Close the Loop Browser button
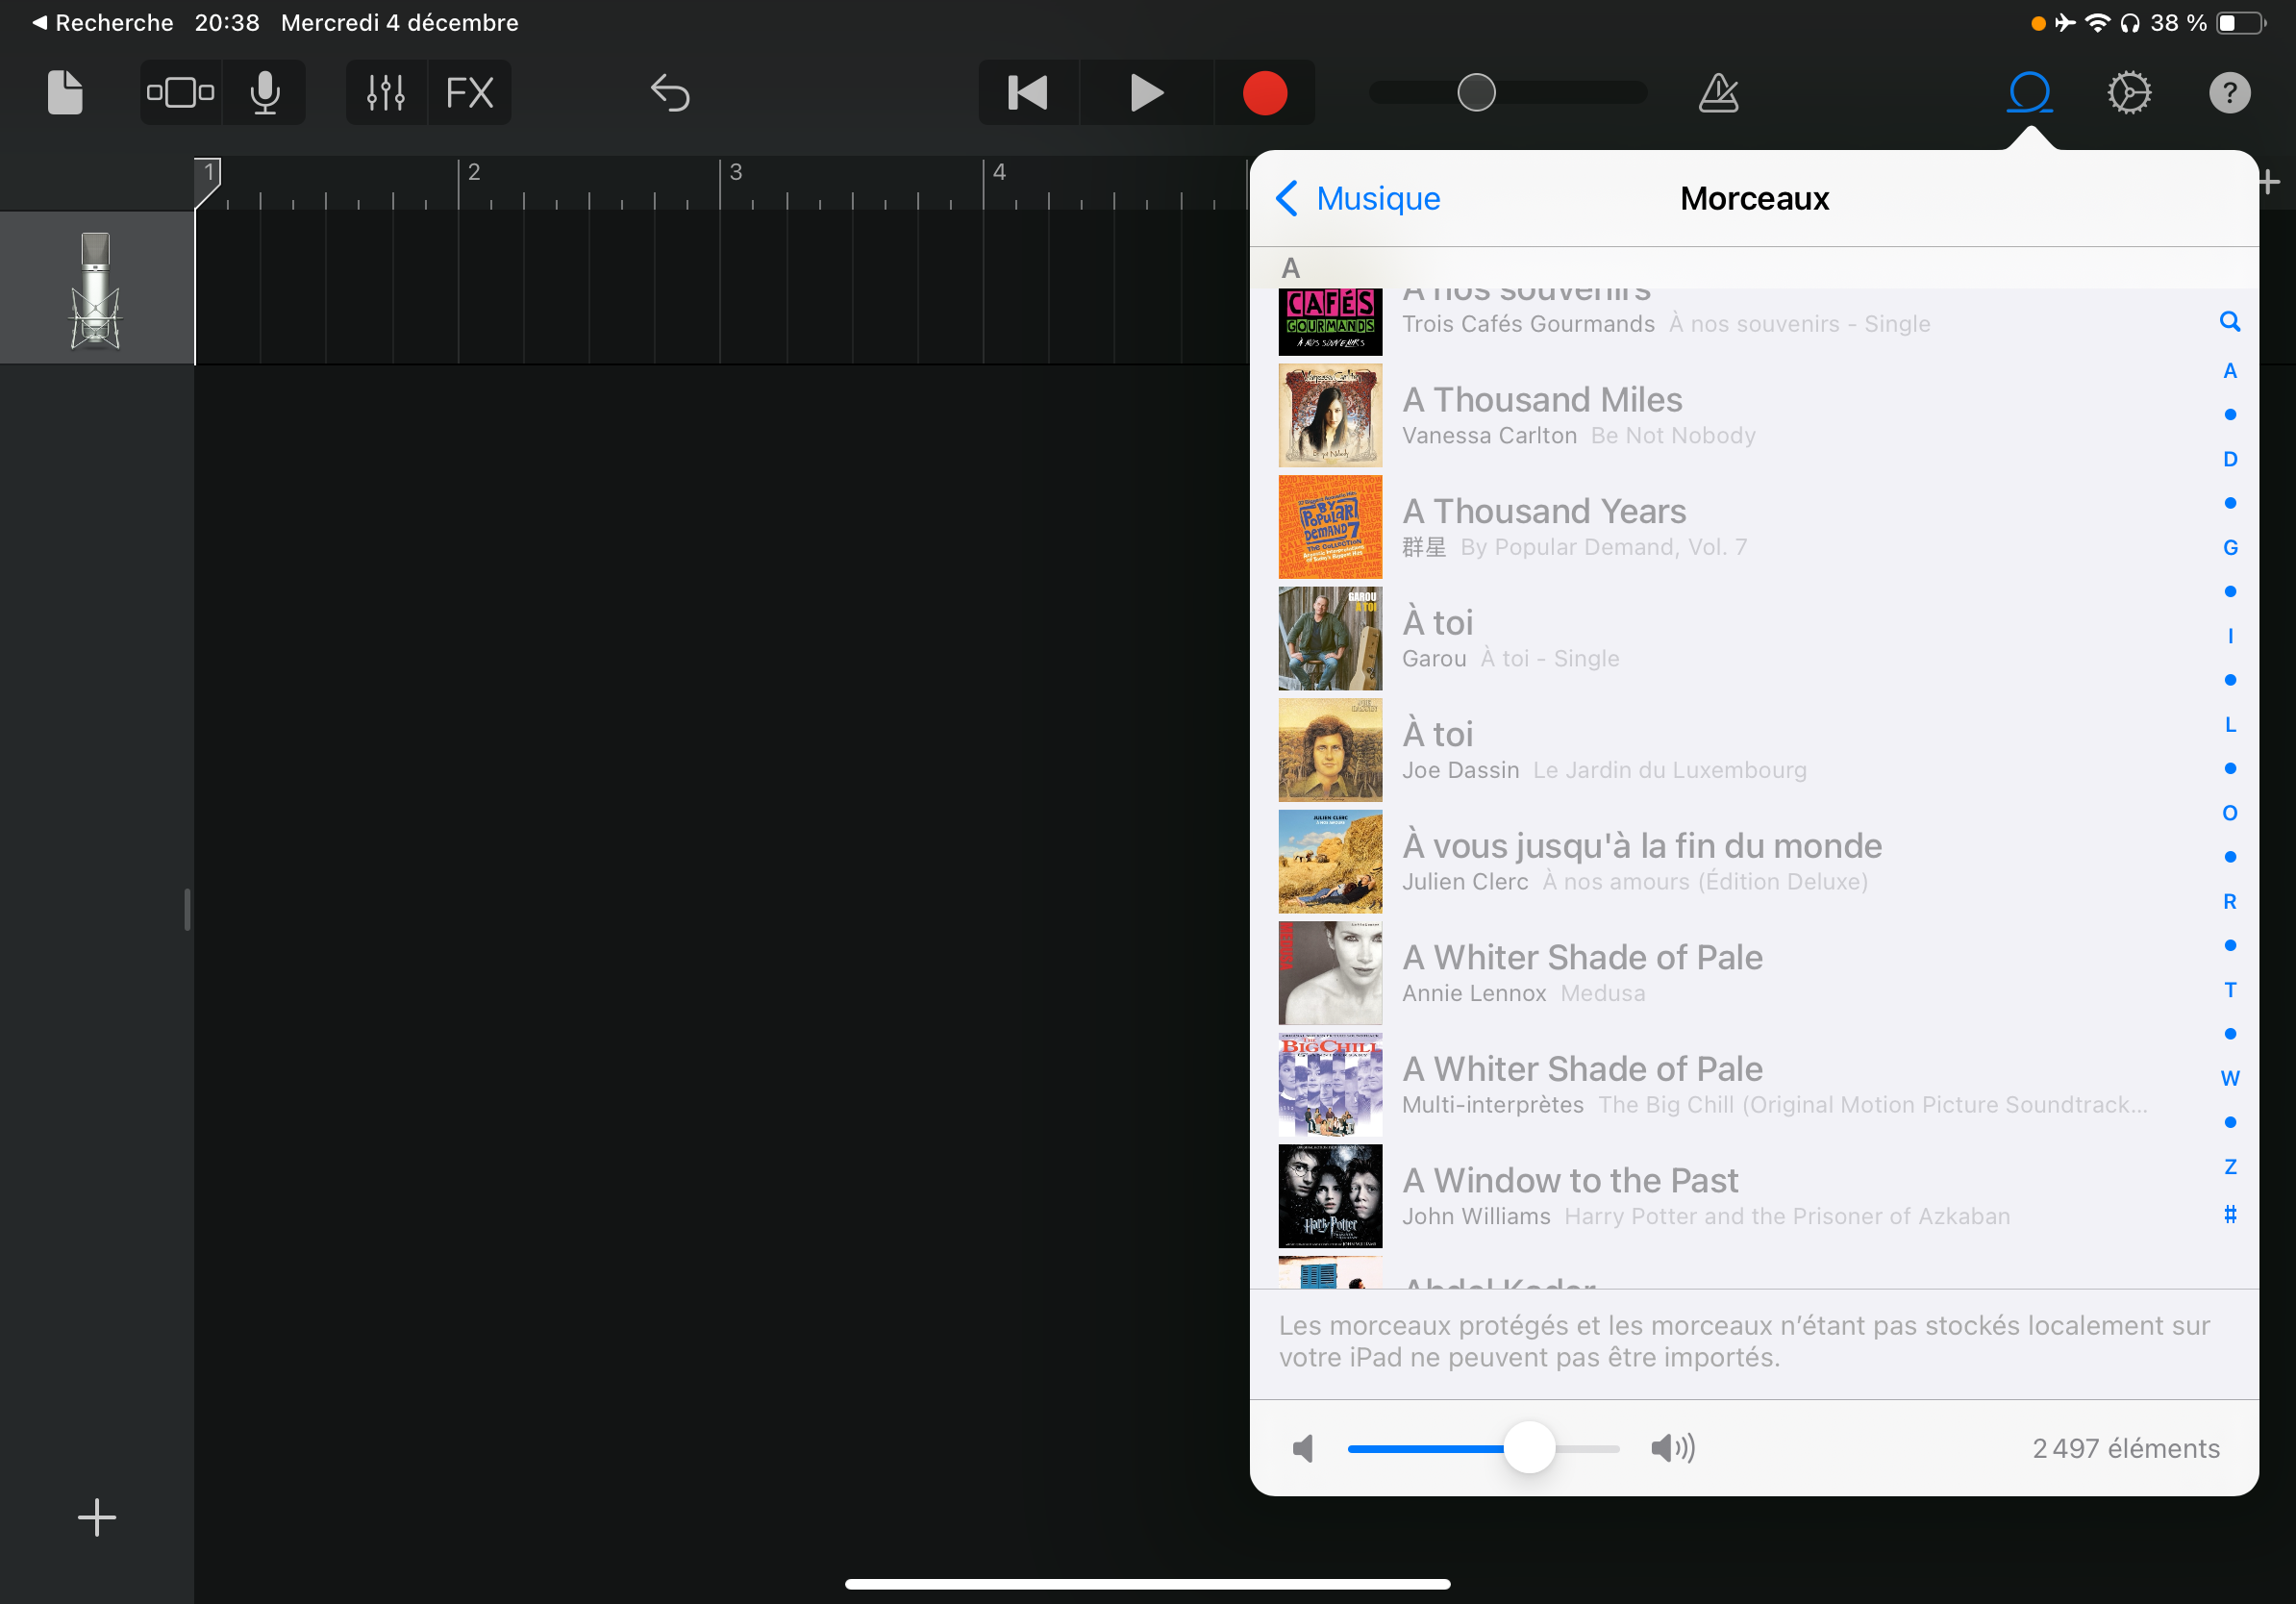Image resolution: width=2296 pixels, height=1604 pixels. pos(2029,93)
